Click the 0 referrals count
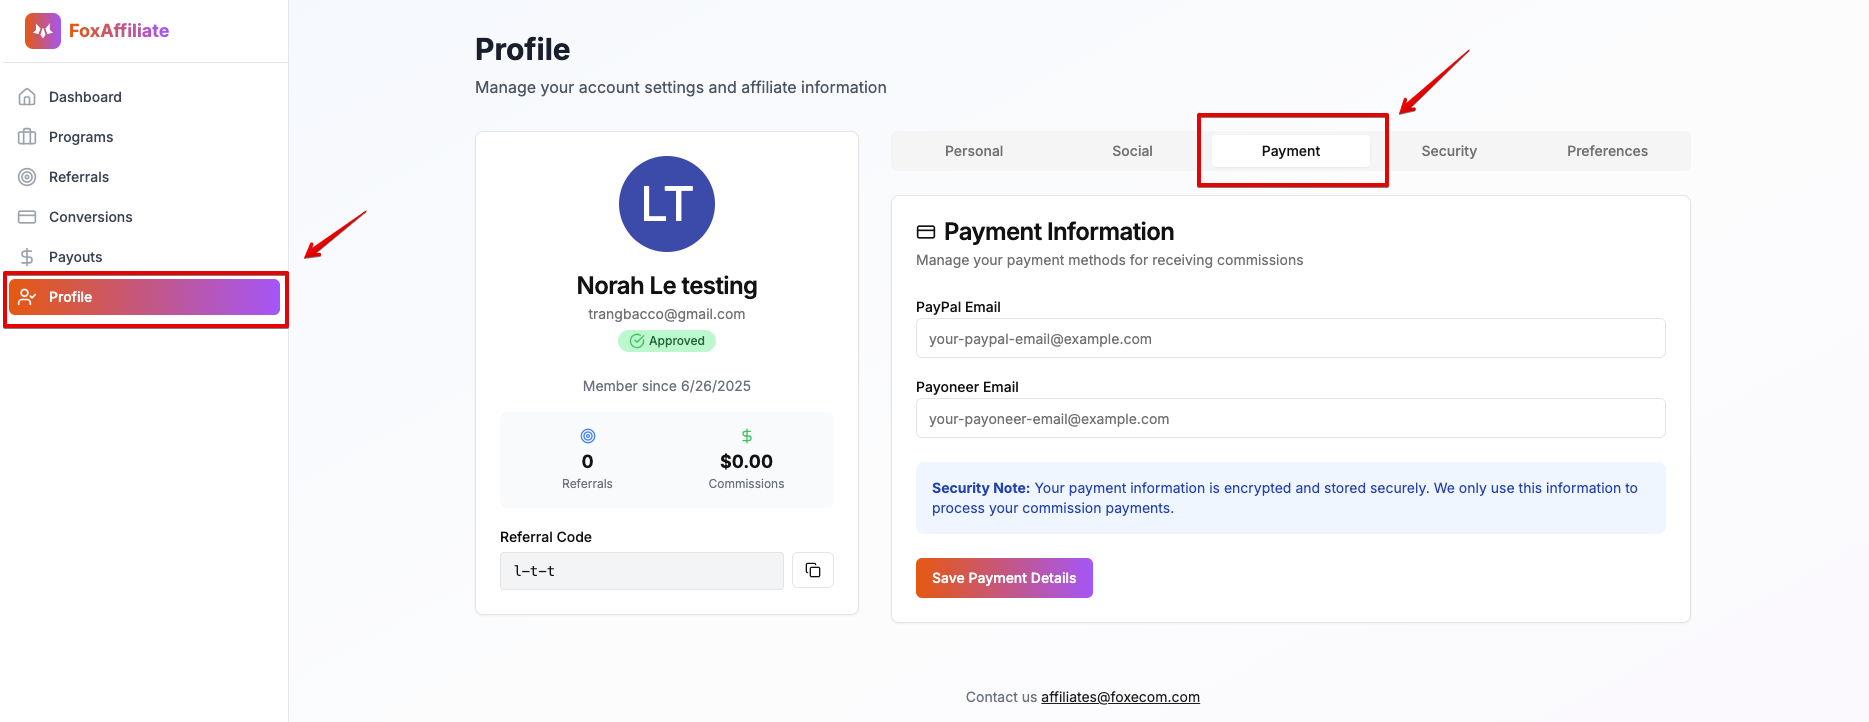Viewport: 1869px width, 722px height. click(588, 461)
